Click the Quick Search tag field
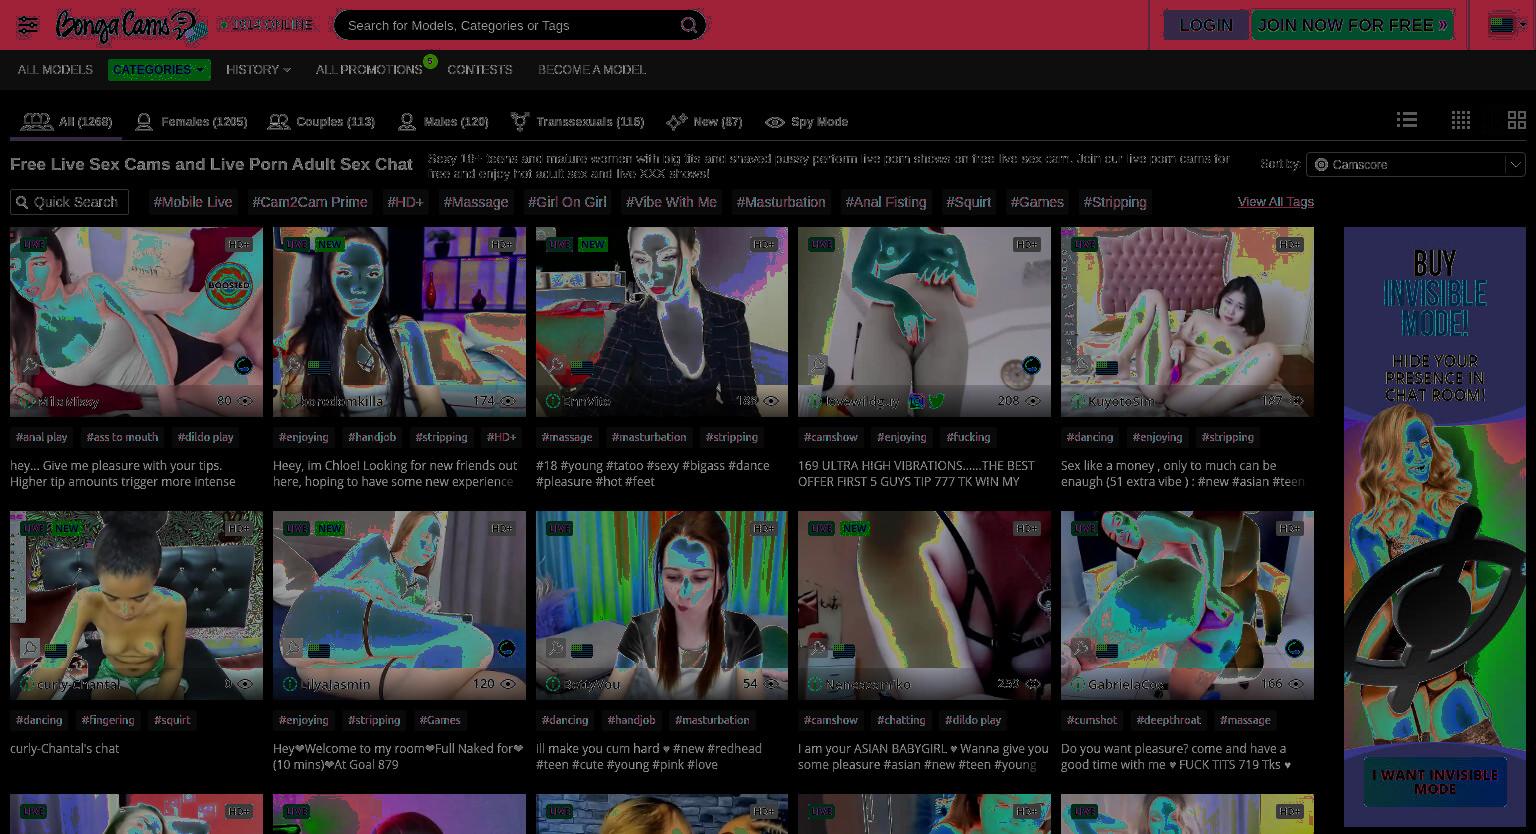 pos(70,202)
